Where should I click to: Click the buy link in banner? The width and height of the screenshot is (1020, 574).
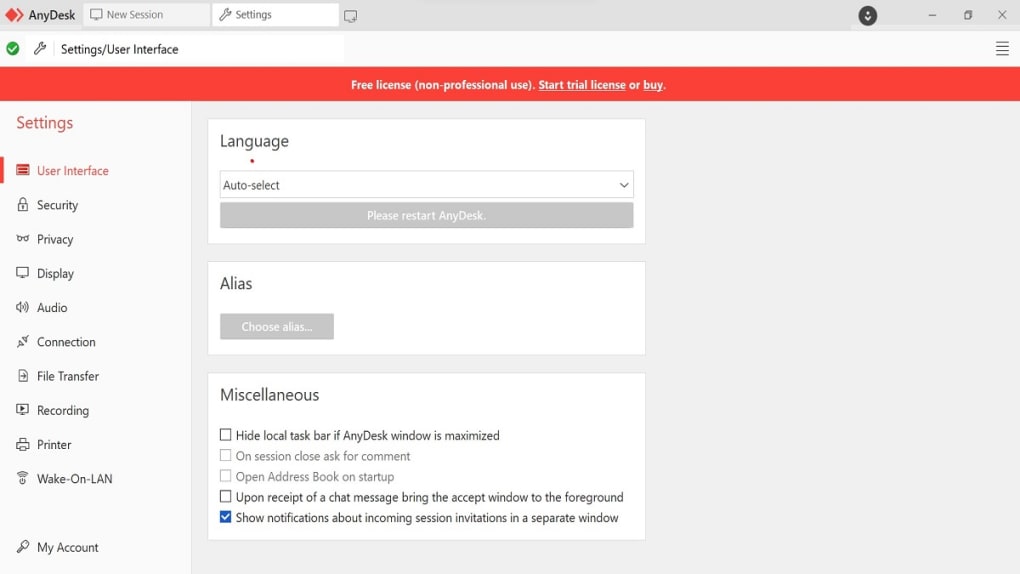tap(652, 85)
